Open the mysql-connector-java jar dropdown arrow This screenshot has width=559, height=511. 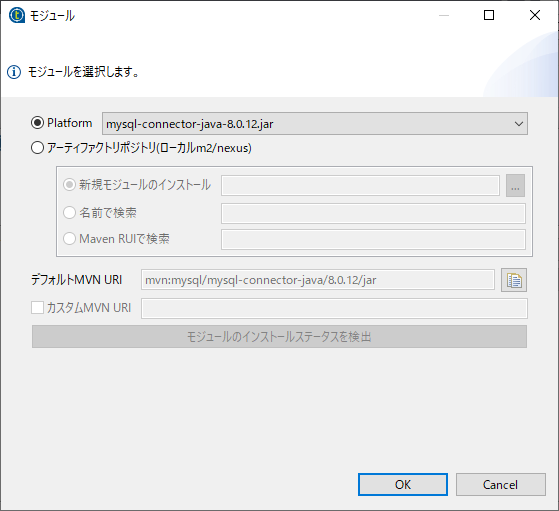click(519, 124)
